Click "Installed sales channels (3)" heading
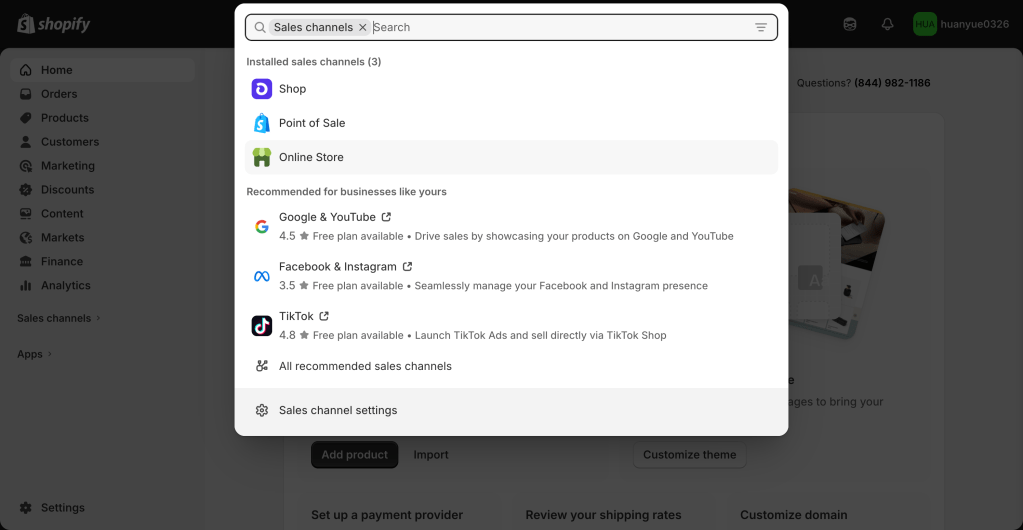 pyautogui.click(x=314, y=61)
